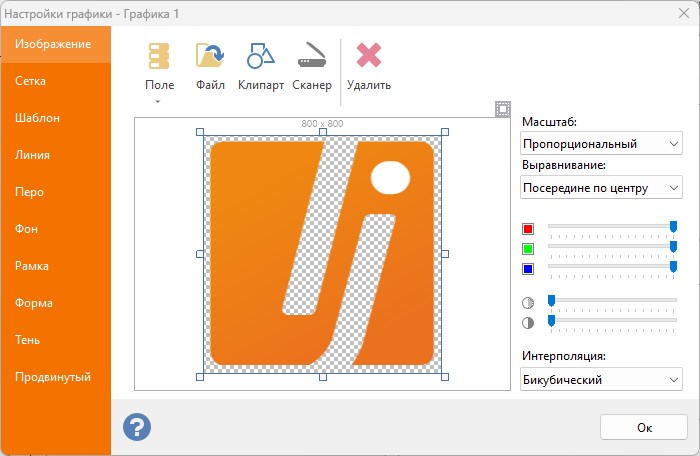
Task: Click the fit-frame icon above preview
Action: click(x=503, y=109)
